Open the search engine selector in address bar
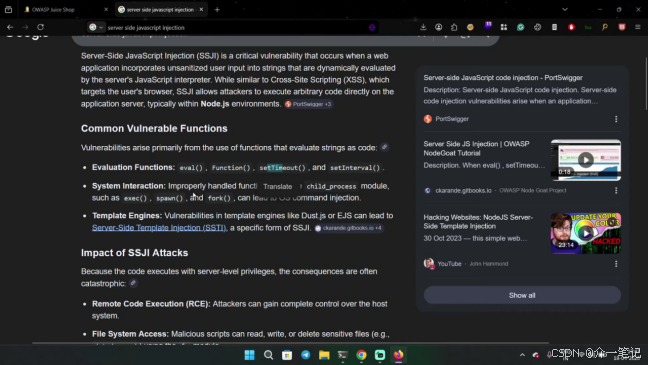 pyautogui.click(x=95, y=27)
